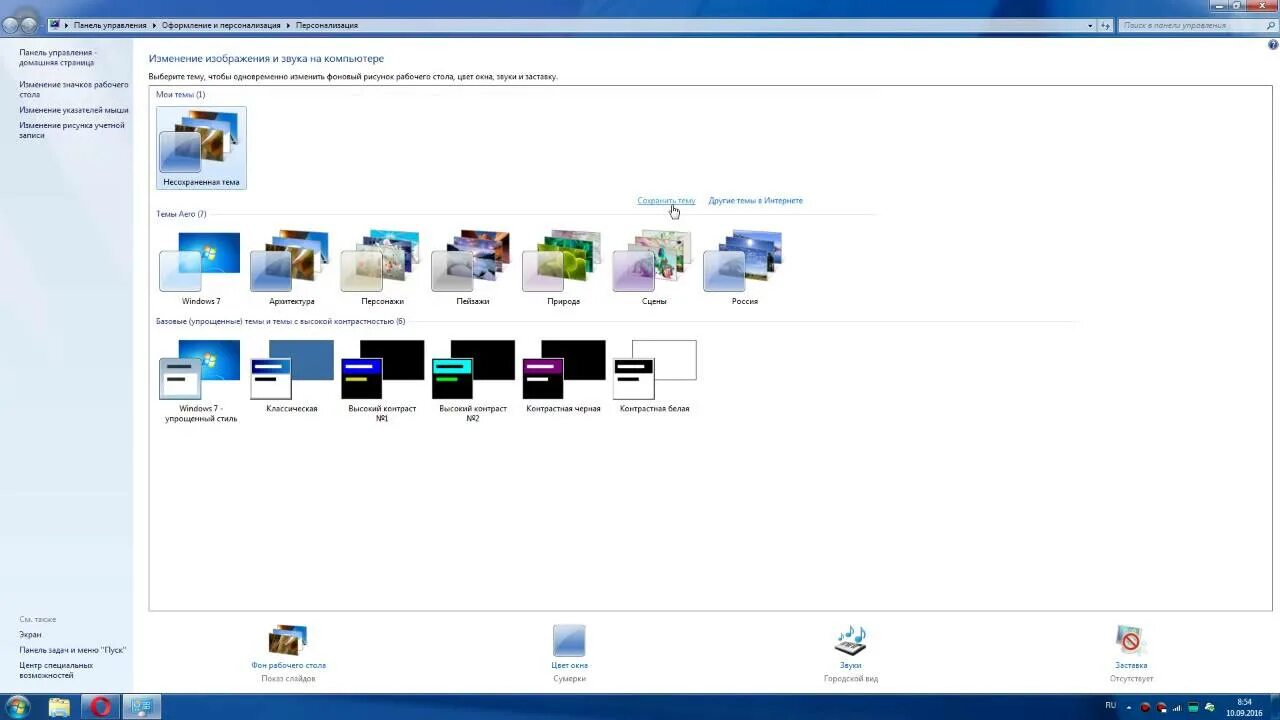1280x720 pixels.
Task: Open Opera browser from the taskbar
Action: pyautogui.click(x=100, y=707)
